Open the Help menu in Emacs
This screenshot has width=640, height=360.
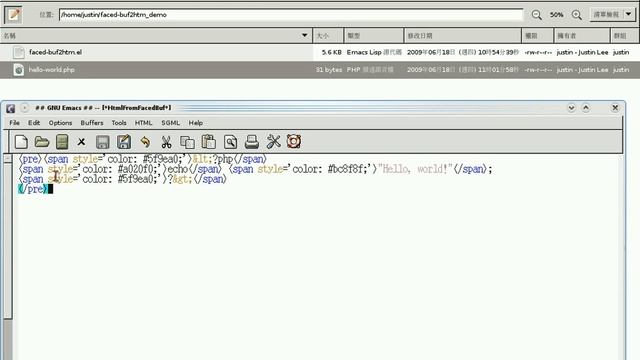coord(196,123)
